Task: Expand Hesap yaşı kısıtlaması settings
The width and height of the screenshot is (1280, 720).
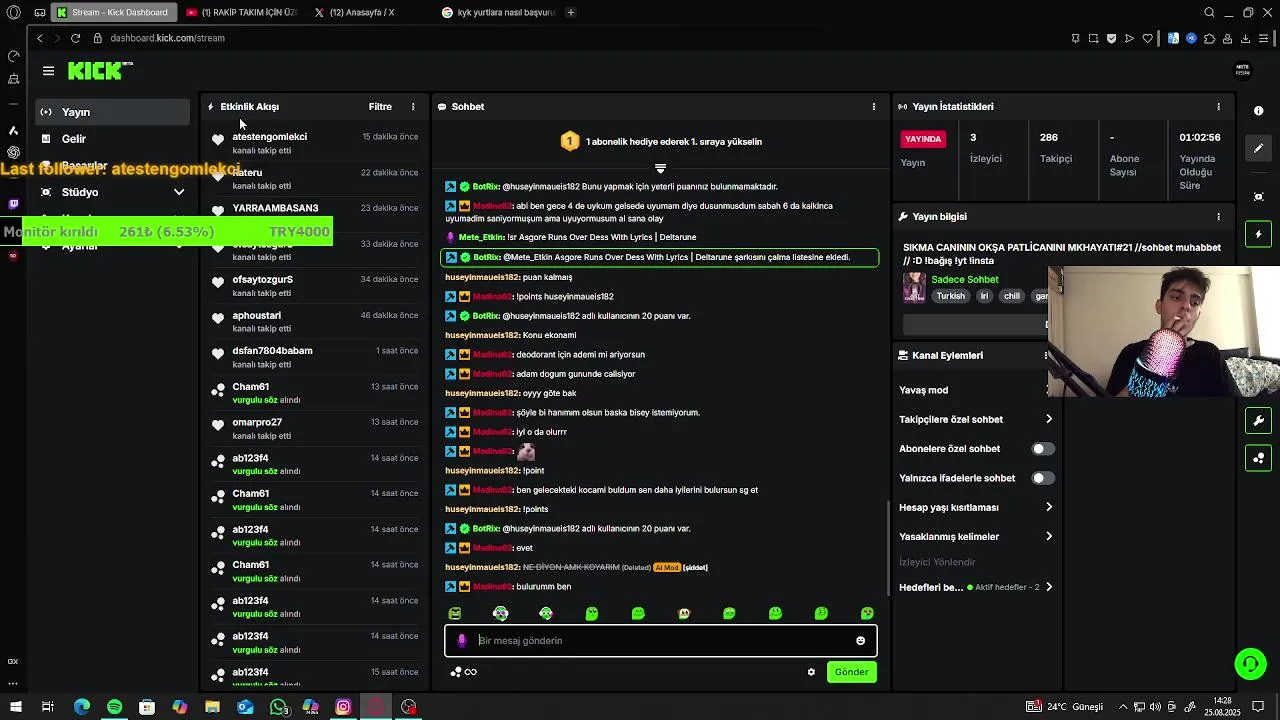Action: coord(976,508)
